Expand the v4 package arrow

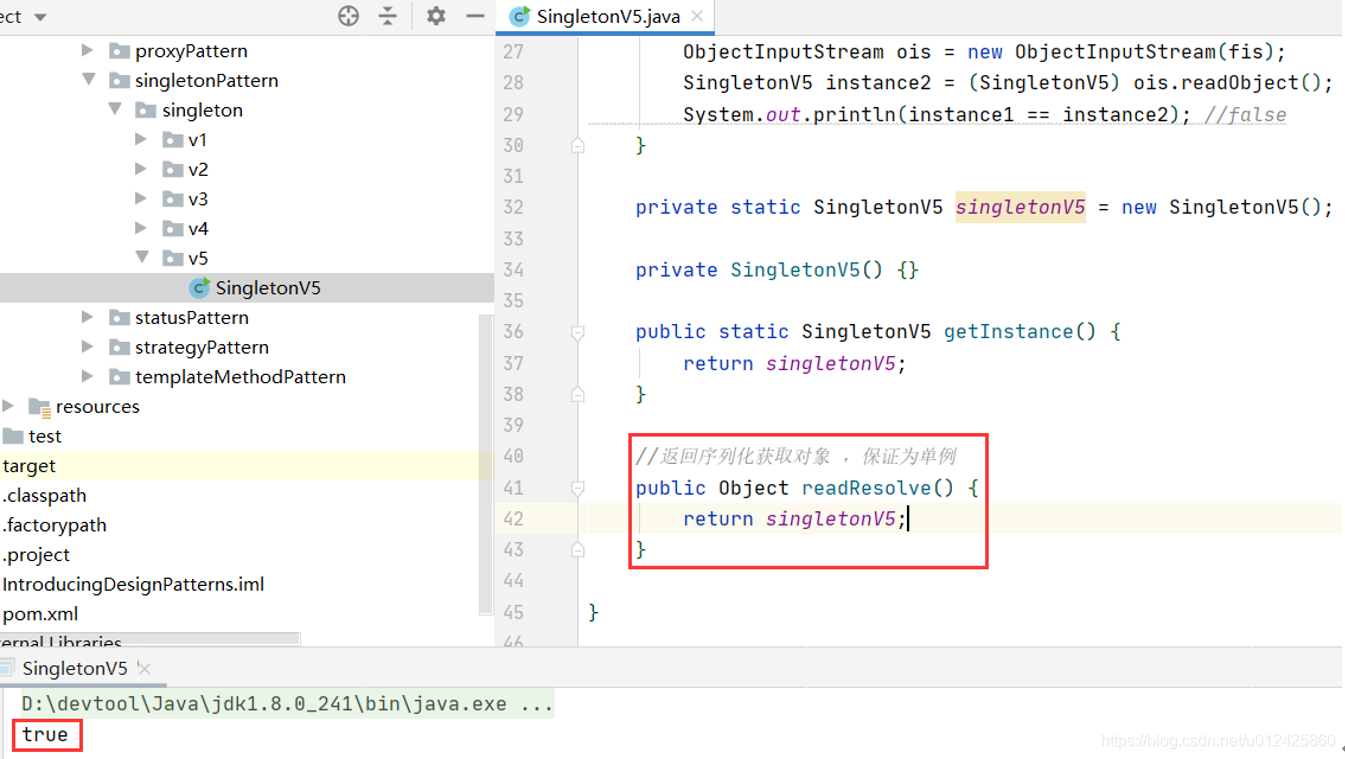pos(141,228)
